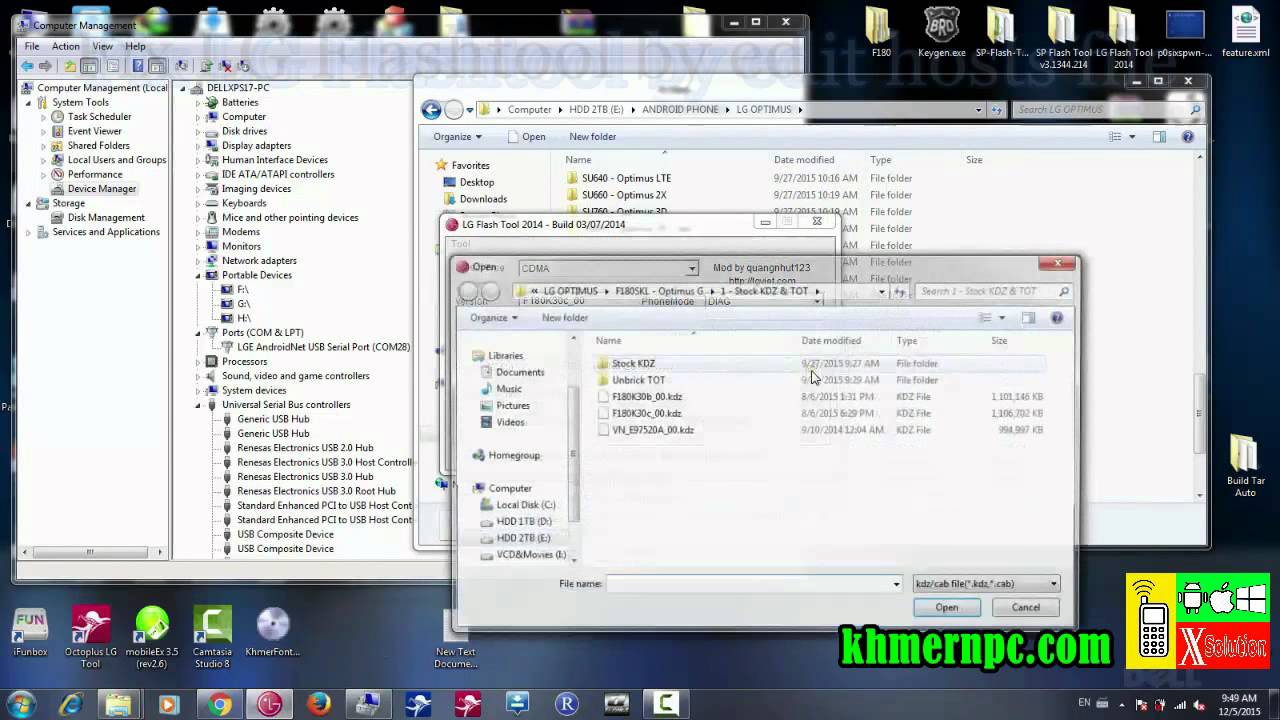
Task: Collapse the Ports (COM & LPT) category
Action: (x=198, y=333)
